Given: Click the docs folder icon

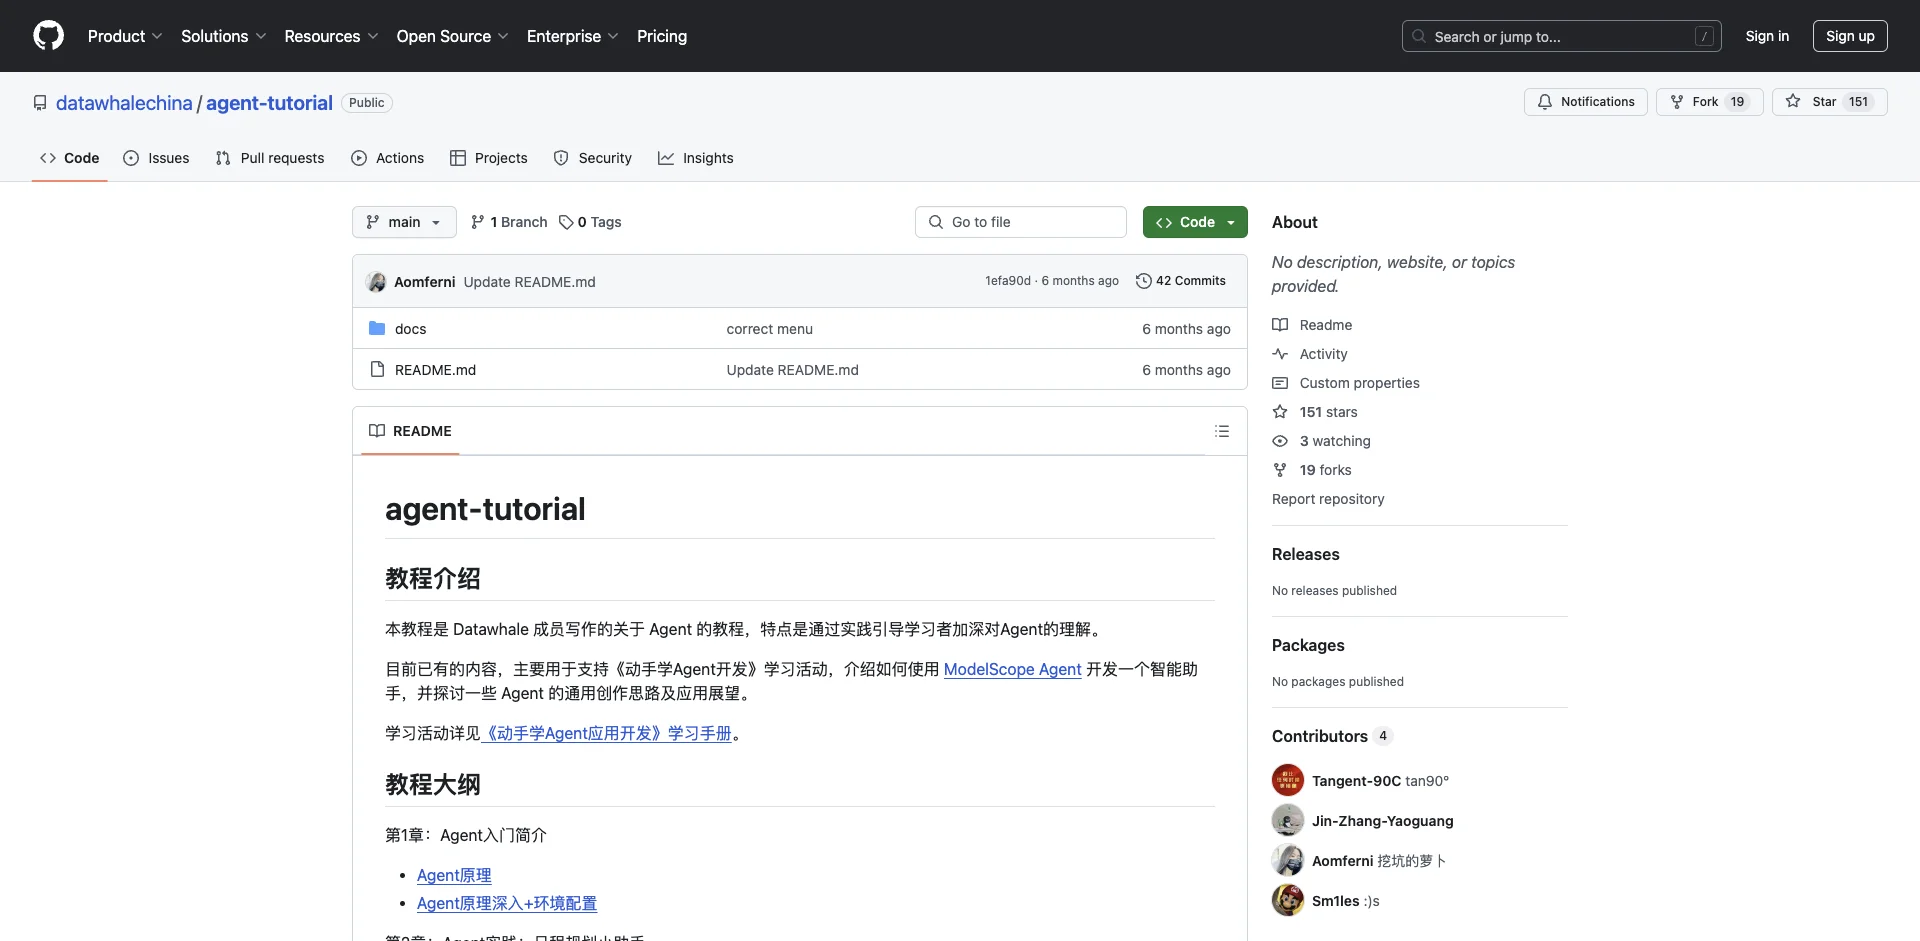Looking at the screenshot, I should 377,328.
